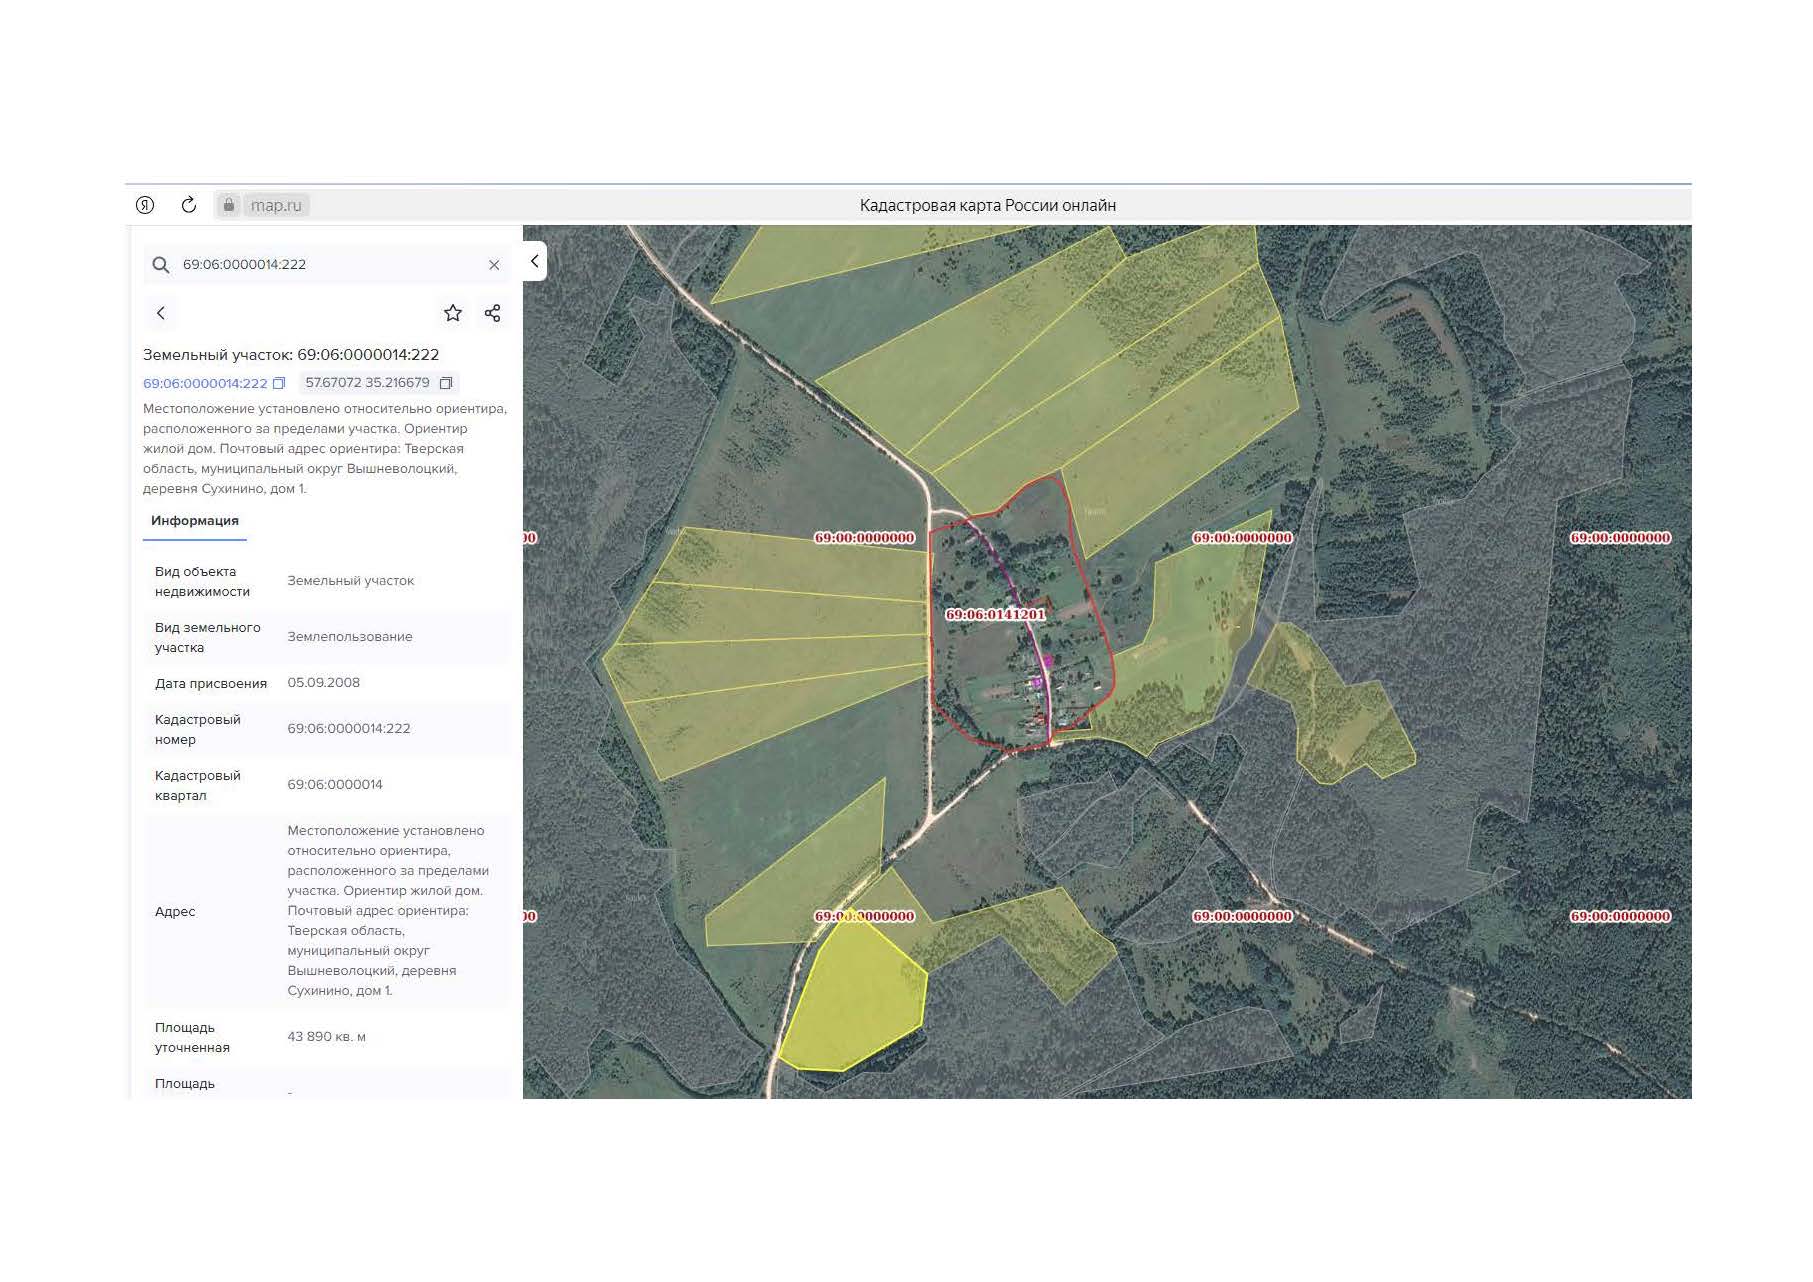
Task: Click the search magnifier icon
Action: (160, 265)
